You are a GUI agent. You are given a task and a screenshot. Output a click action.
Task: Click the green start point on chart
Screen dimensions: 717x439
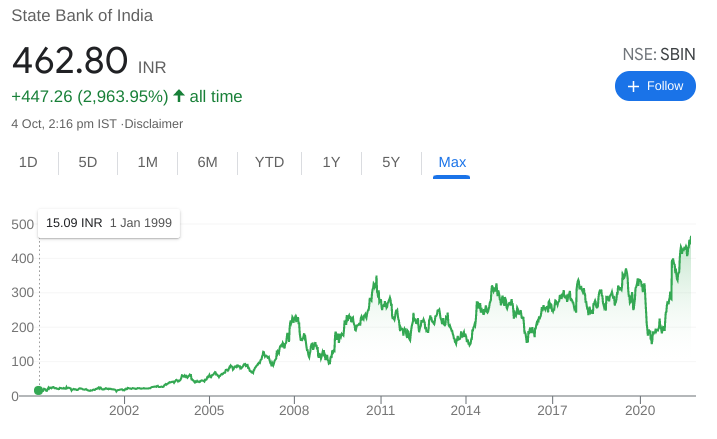[38, 390]
